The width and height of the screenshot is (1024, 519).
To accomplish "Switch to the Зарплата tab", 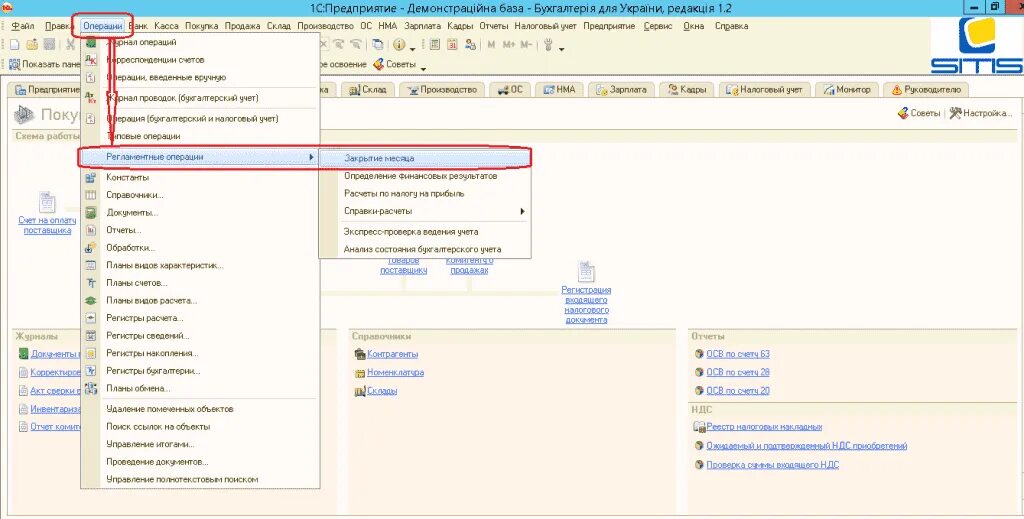I will tap(621, 89).
